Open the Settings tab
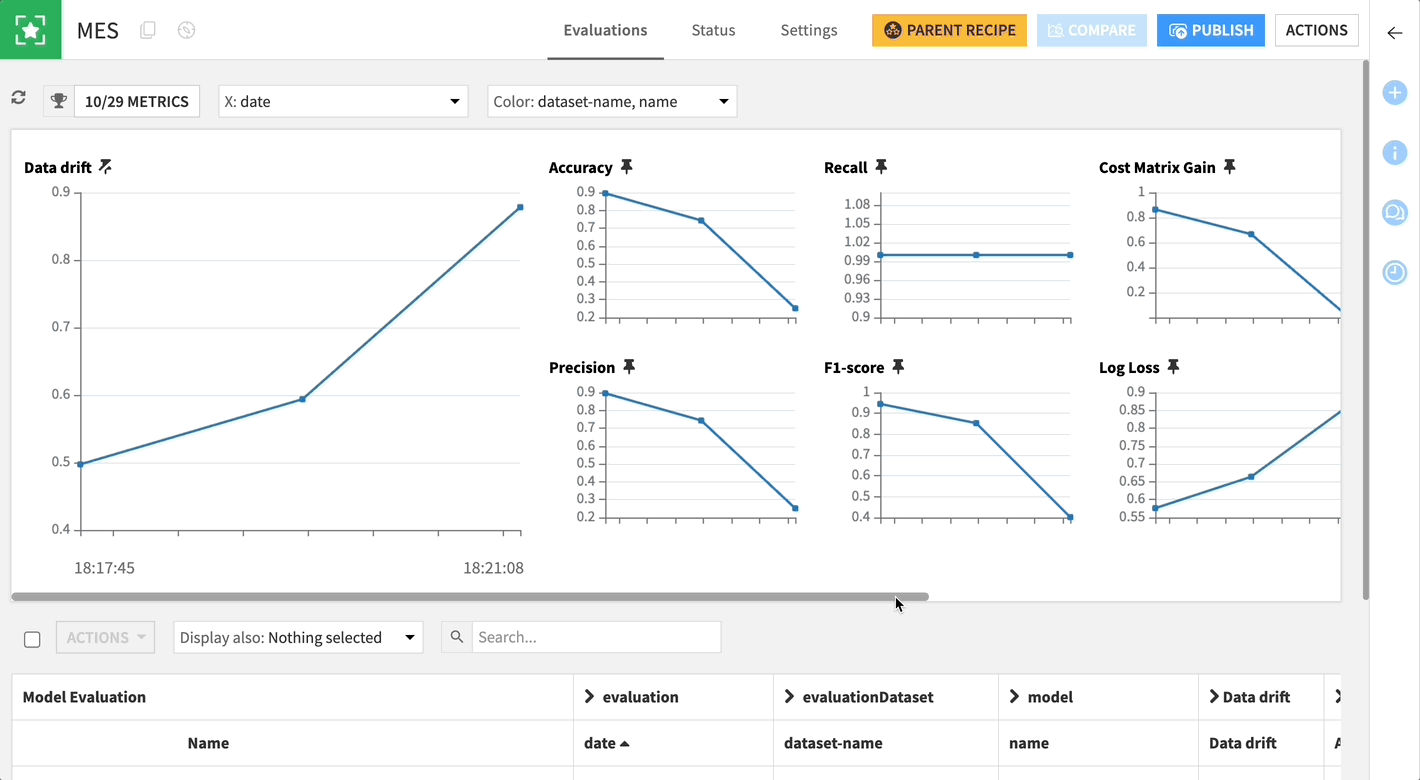This screenshot has height=780, width=1420. (808, 30)
